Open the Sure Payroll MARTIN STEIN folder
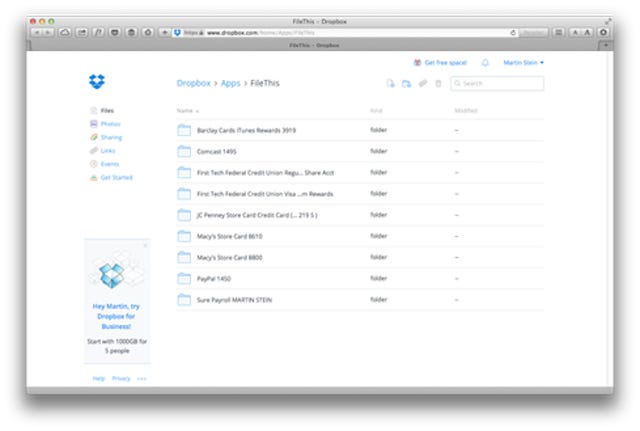640x431 pixels. pyautogui.click(x=234, y=300)
